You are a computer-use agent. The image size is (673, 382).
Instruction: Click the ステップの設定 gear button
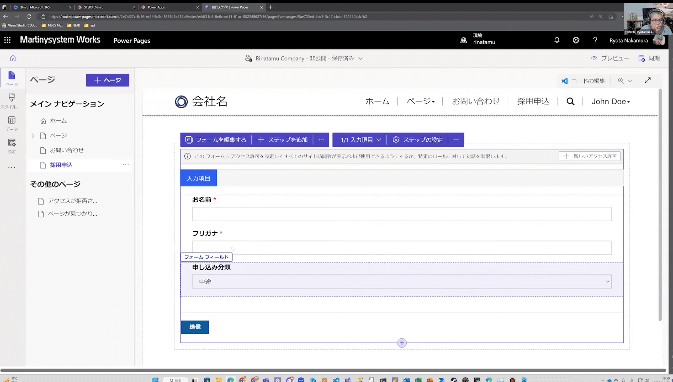coord(418,140)
